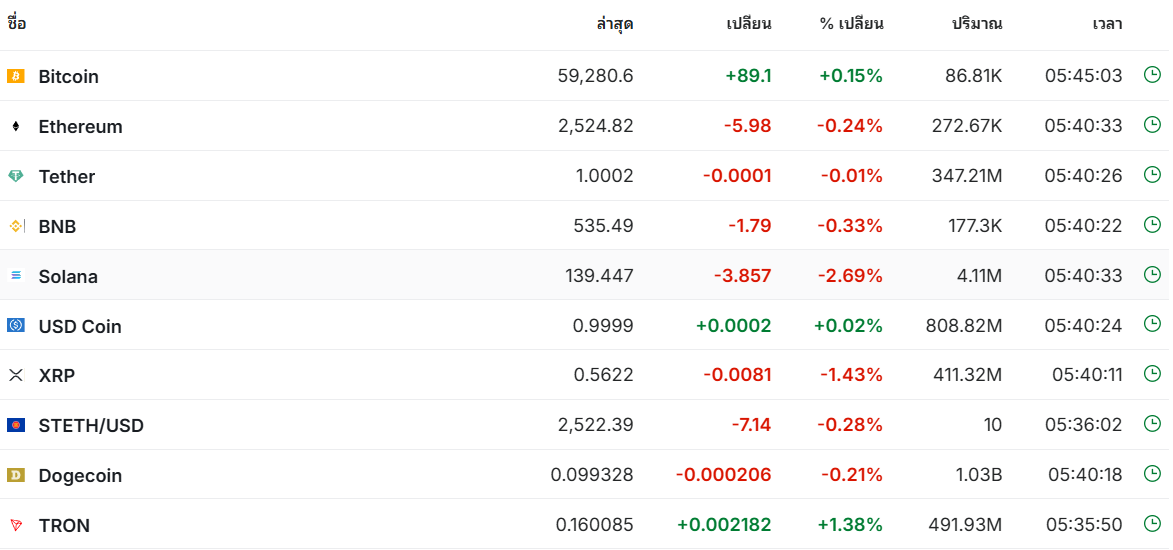Click the Bitcoin coin logo icon

(15, 76)
